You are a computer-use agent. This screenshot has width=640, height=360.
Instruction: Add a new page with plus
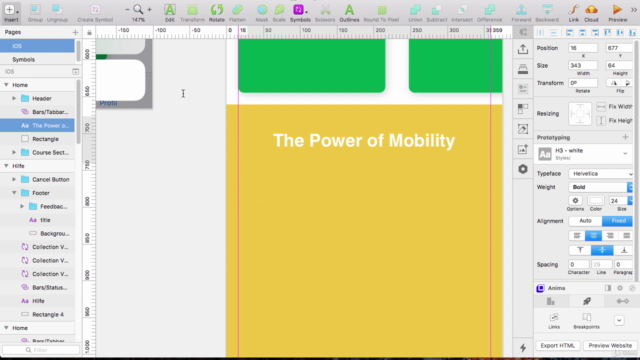coord(75,32)
